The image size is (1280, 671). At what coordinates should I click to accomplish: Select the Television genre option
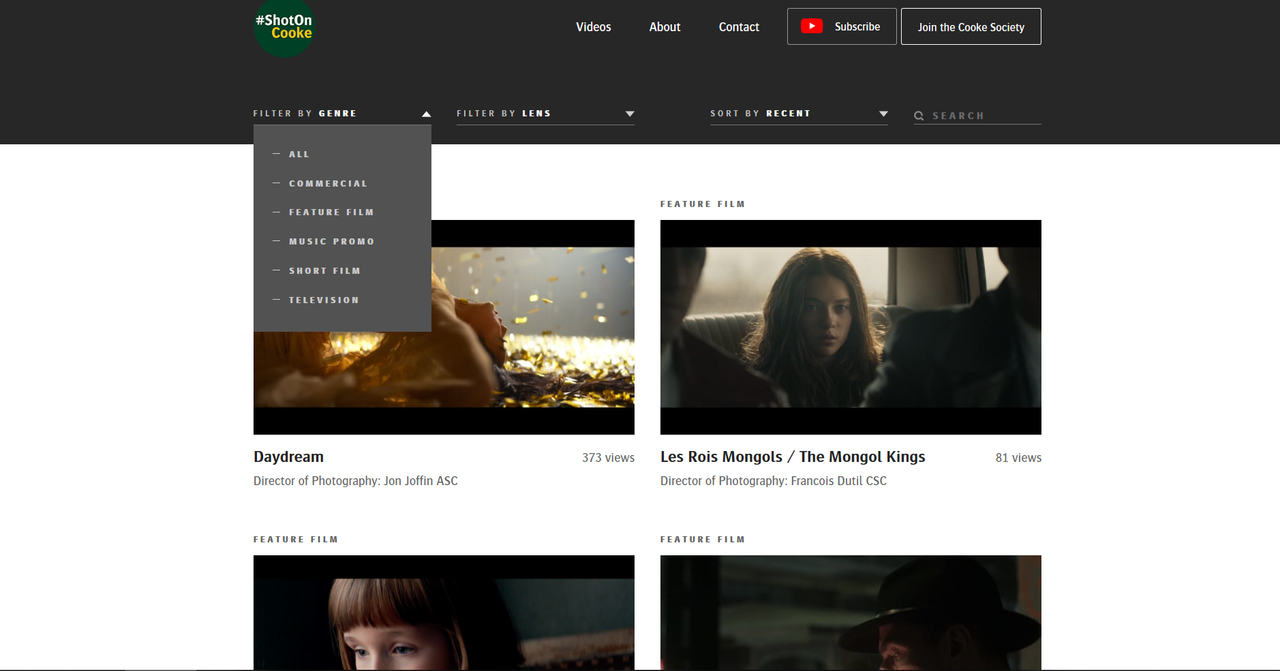(324, 300)
